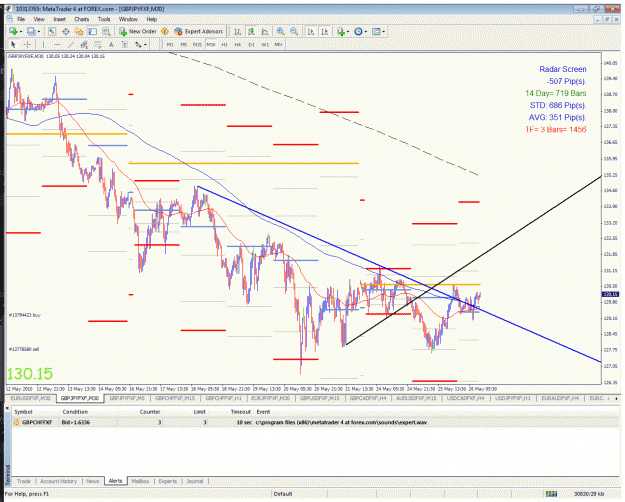Open the Periods clock dropdown
The width and height of the screenshot is (625, 502).
[360, 31]
